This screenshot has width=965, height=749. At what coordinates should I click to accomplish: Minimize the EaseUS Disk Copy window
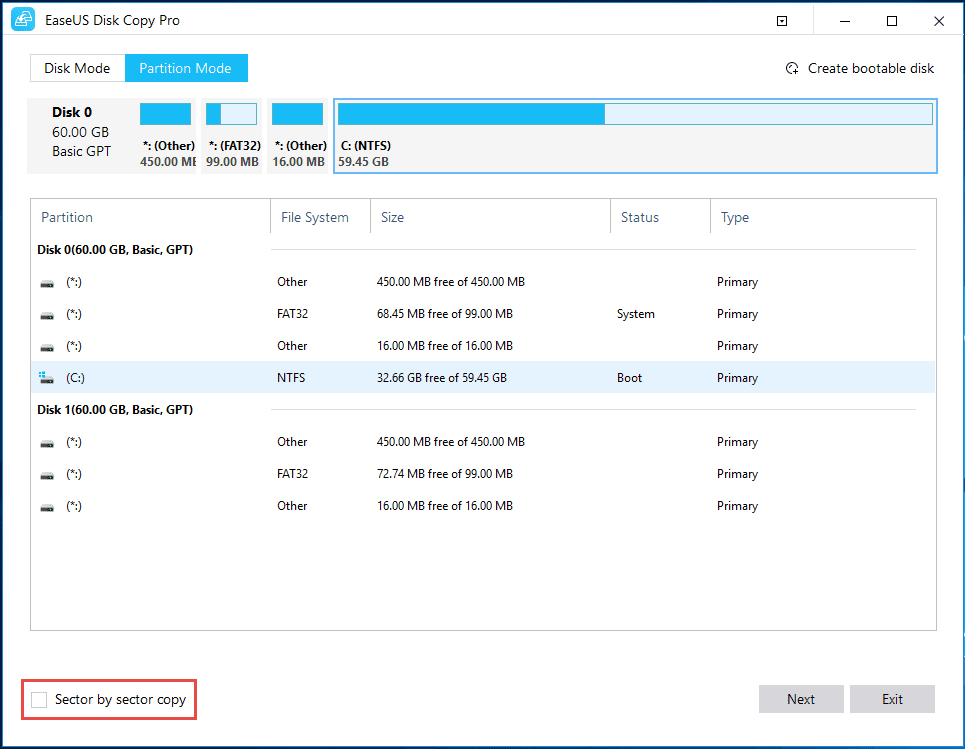(845, 21)
